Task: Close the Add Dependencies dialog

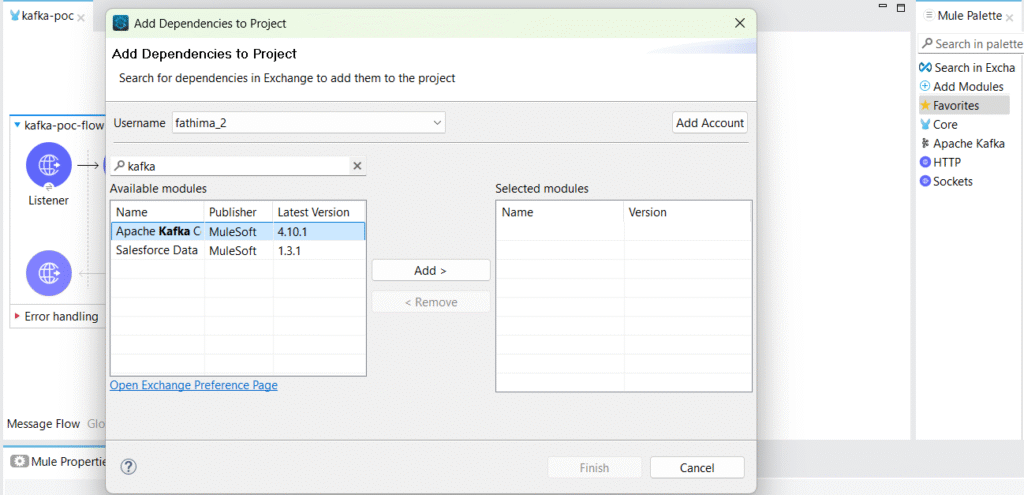Action: pyautogui.click(x=740, y=24)
